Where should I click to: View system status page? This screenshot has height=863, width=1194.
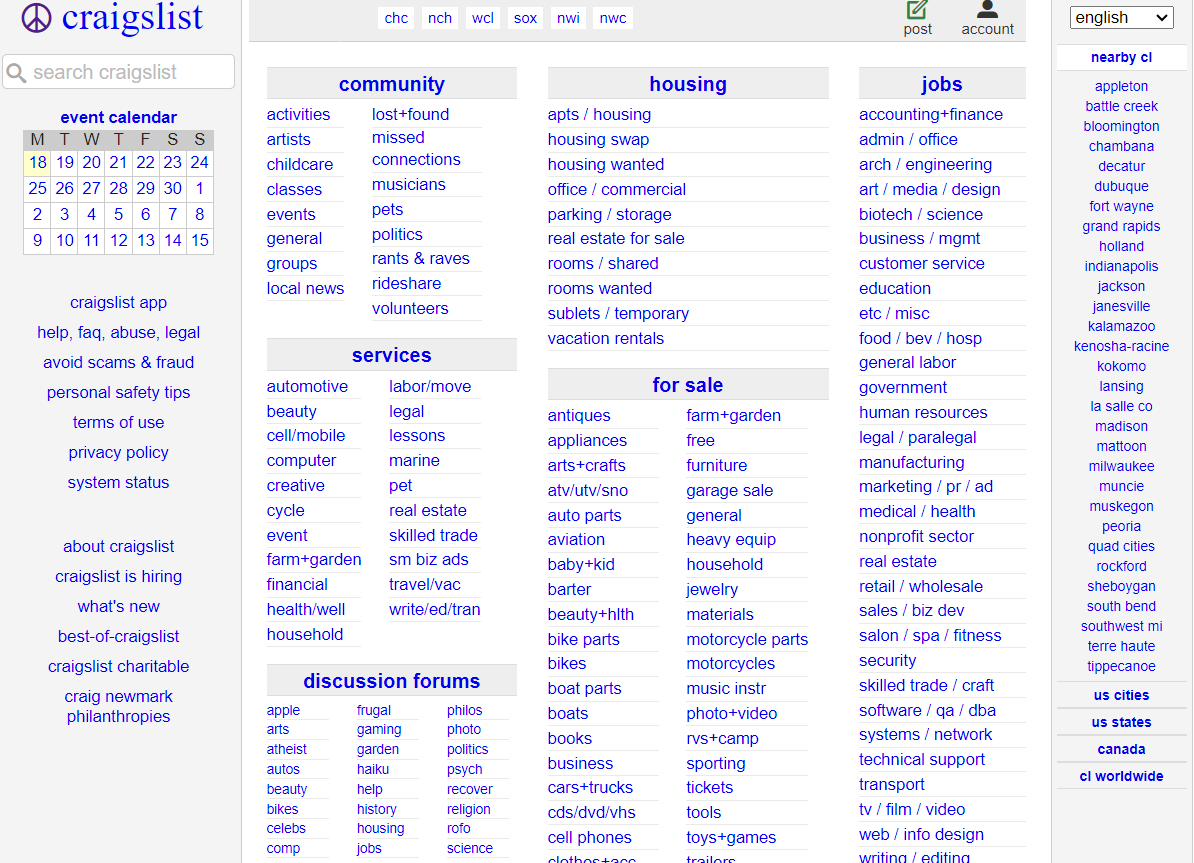pyautogui.click(x=119, y=482)
